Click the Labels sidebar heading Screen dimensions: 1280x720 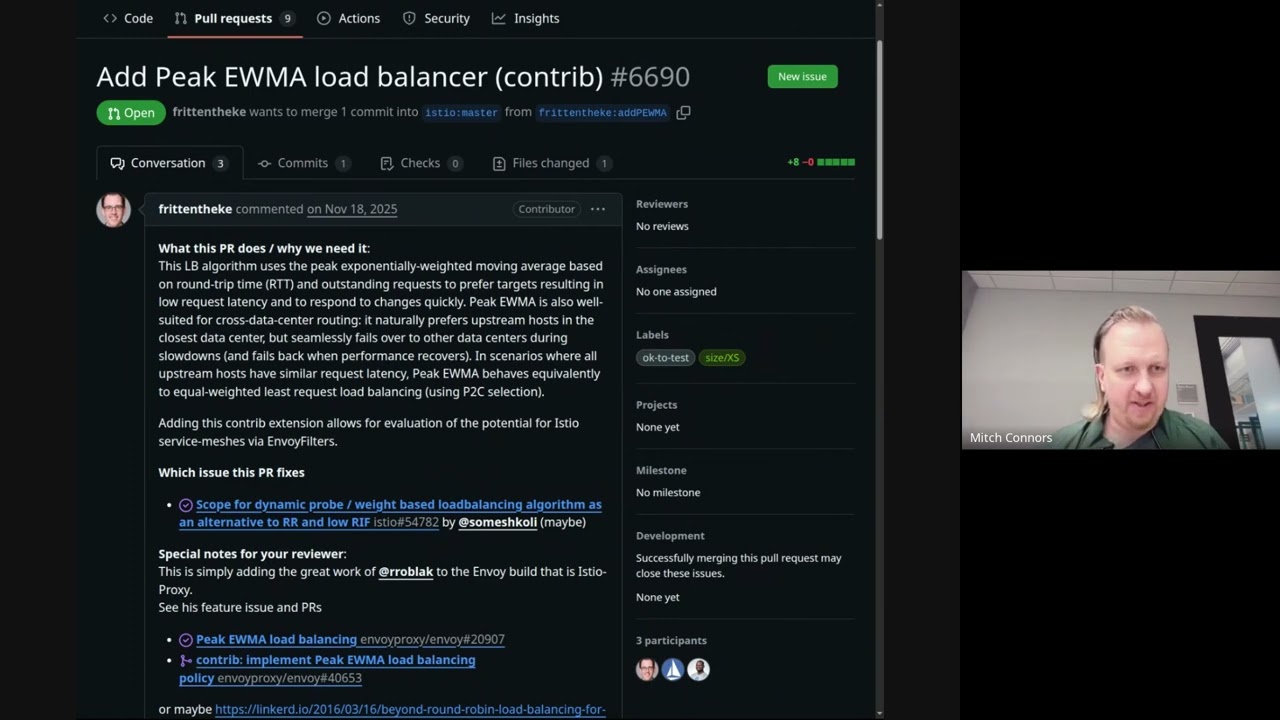point(652,335)
